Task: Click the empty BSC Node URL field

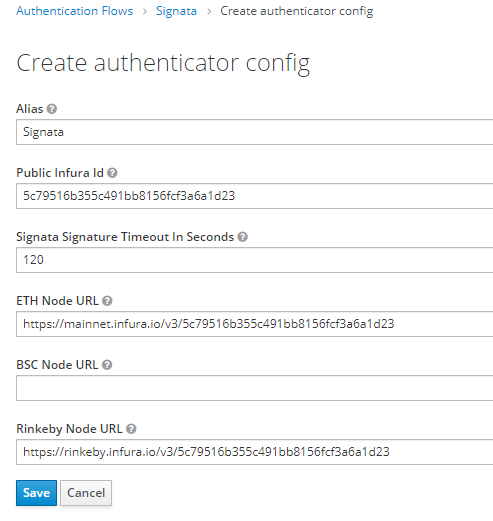Action: (255, 388)
